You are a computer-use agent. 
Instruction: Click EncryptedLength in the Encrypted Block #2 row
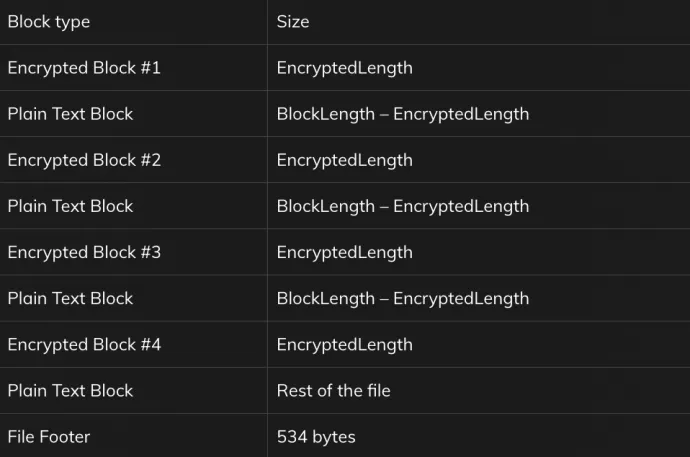point(344,160)
